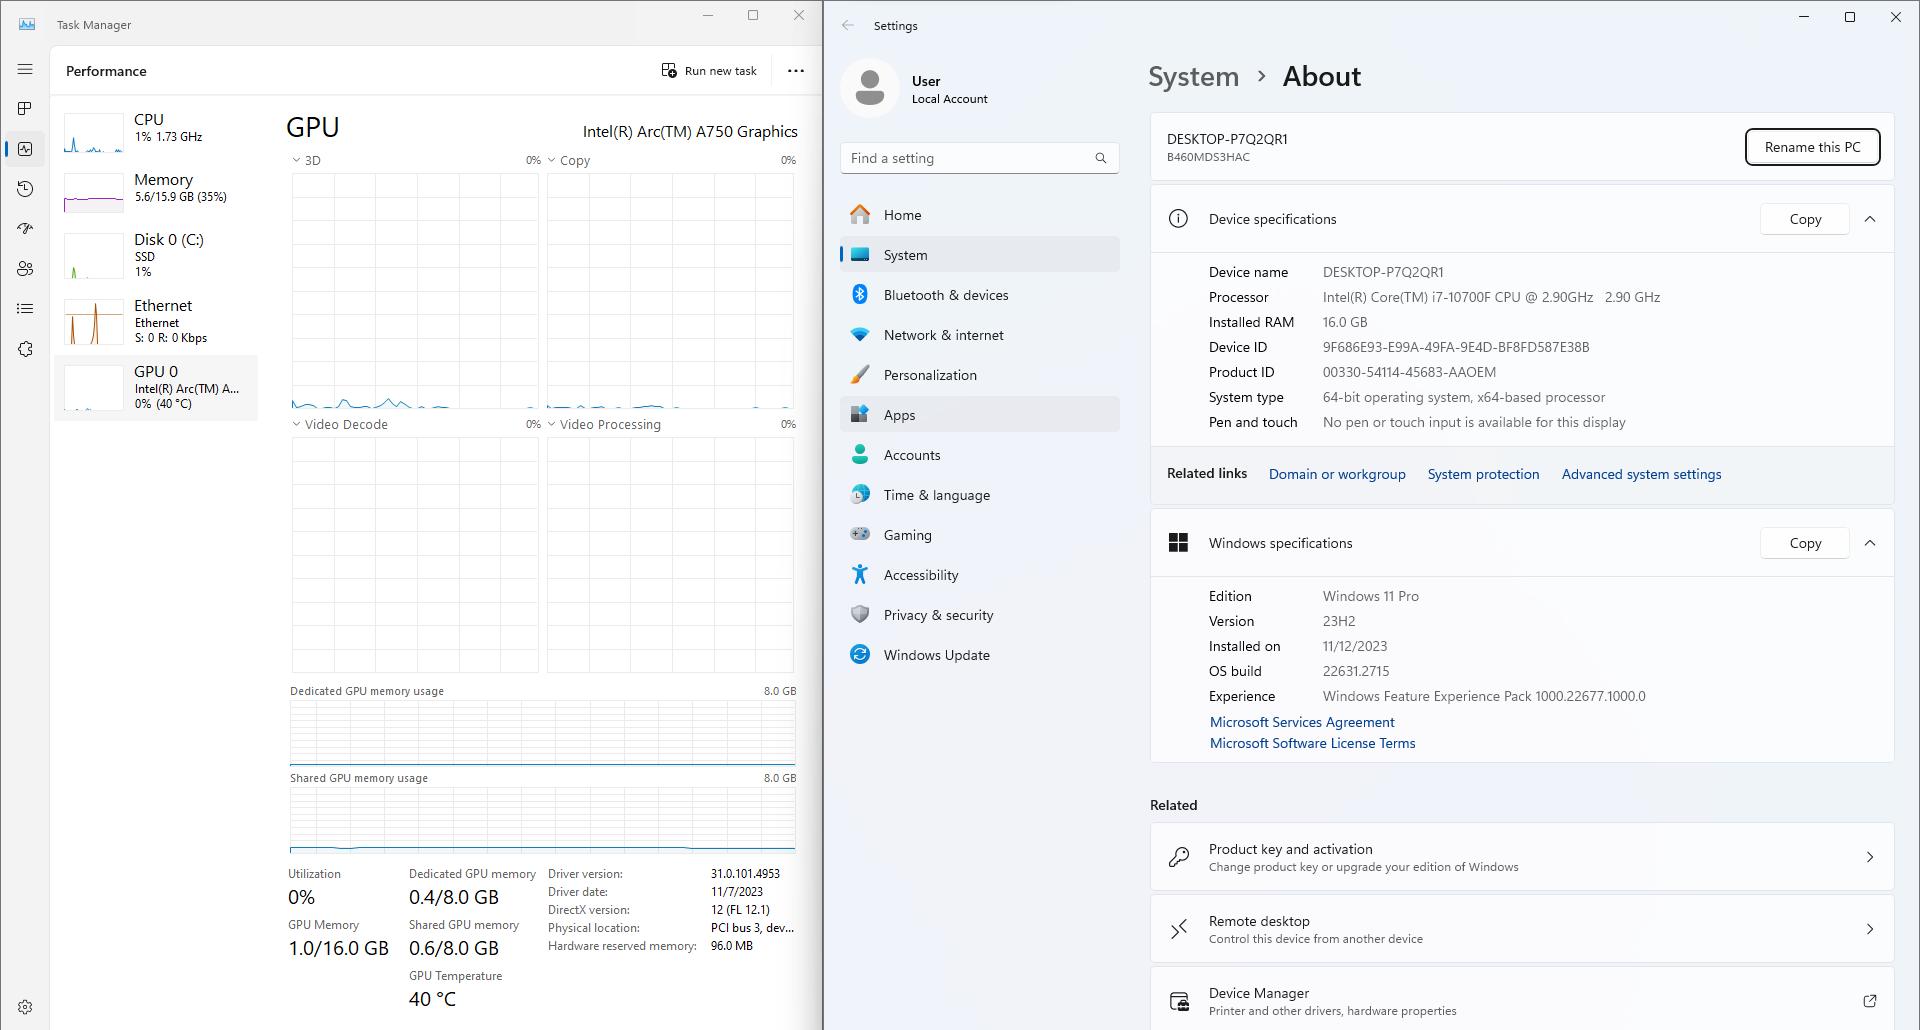1920x1030 pixels.
Task: Collapse Windows specifications section
Action: coord(1870,543)
